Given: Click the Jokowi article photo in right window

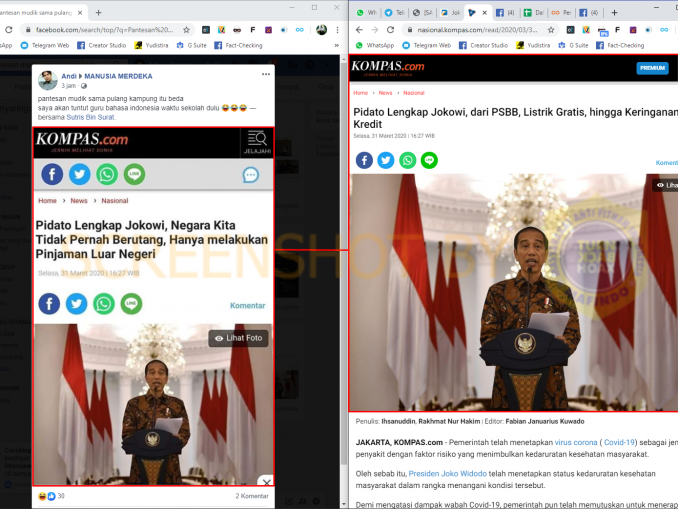Looking at the screenshot, I should point(513,292).
